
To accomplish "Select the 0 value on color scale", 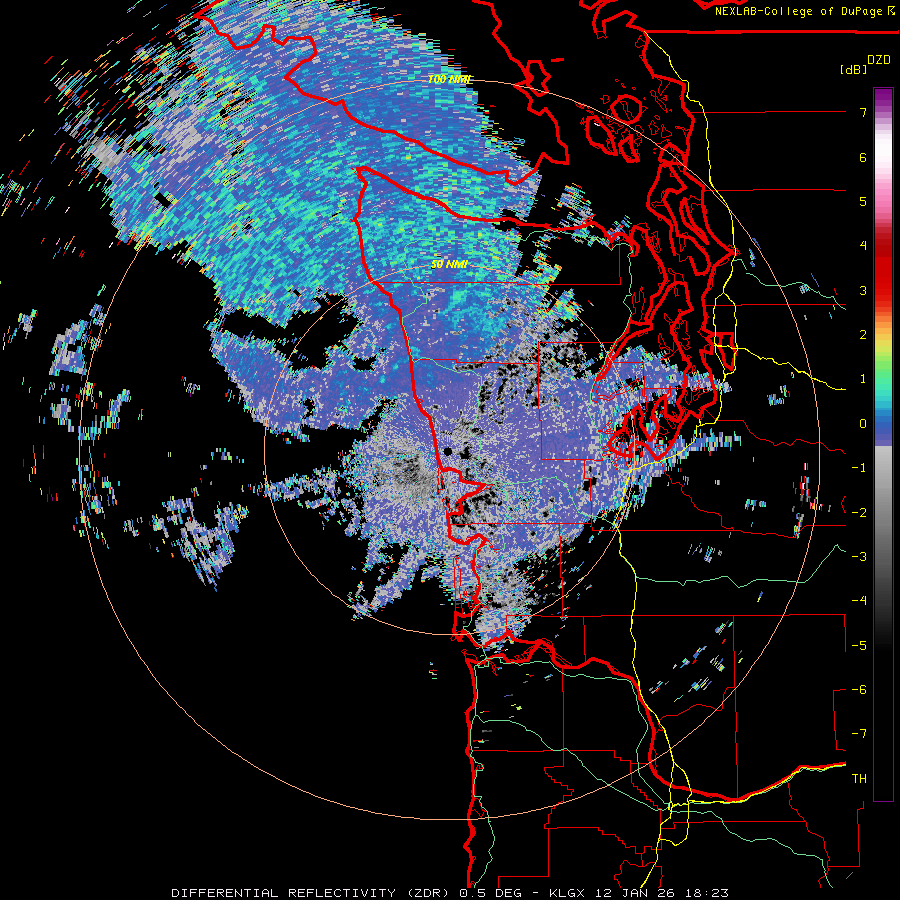I will pos(863,424).
